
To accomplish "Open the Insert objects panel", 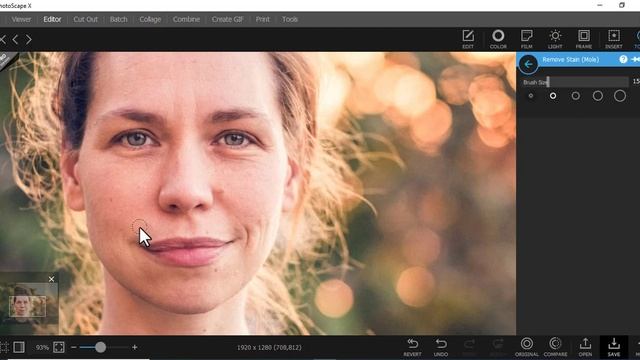I will click(x=613, y=39).
